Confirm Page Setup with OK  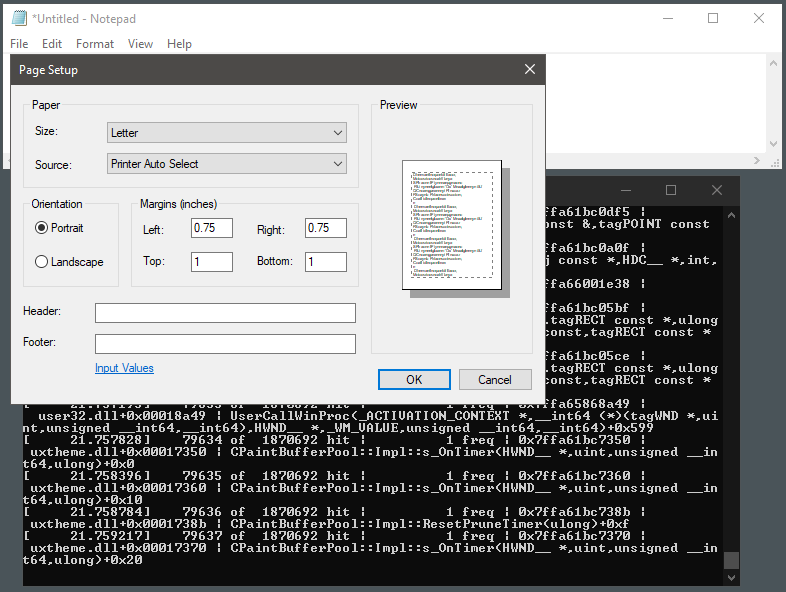tap(414, 379)
